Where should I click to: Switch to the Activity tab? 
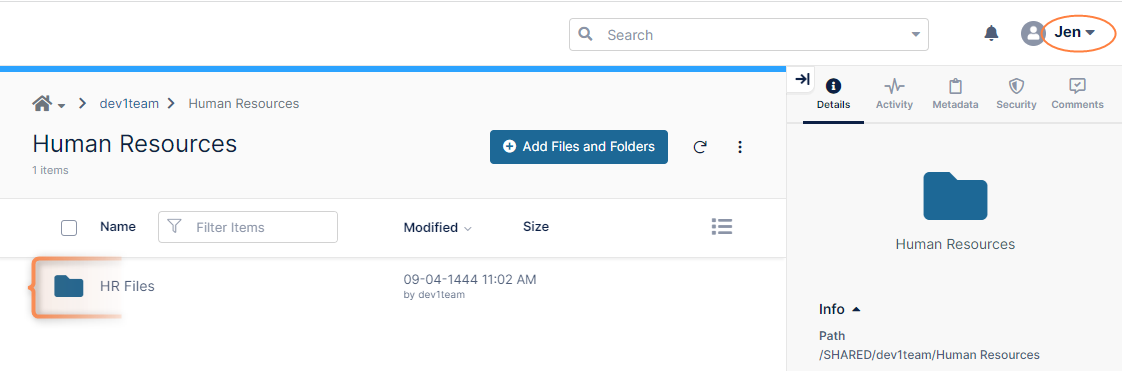point(894,95)
